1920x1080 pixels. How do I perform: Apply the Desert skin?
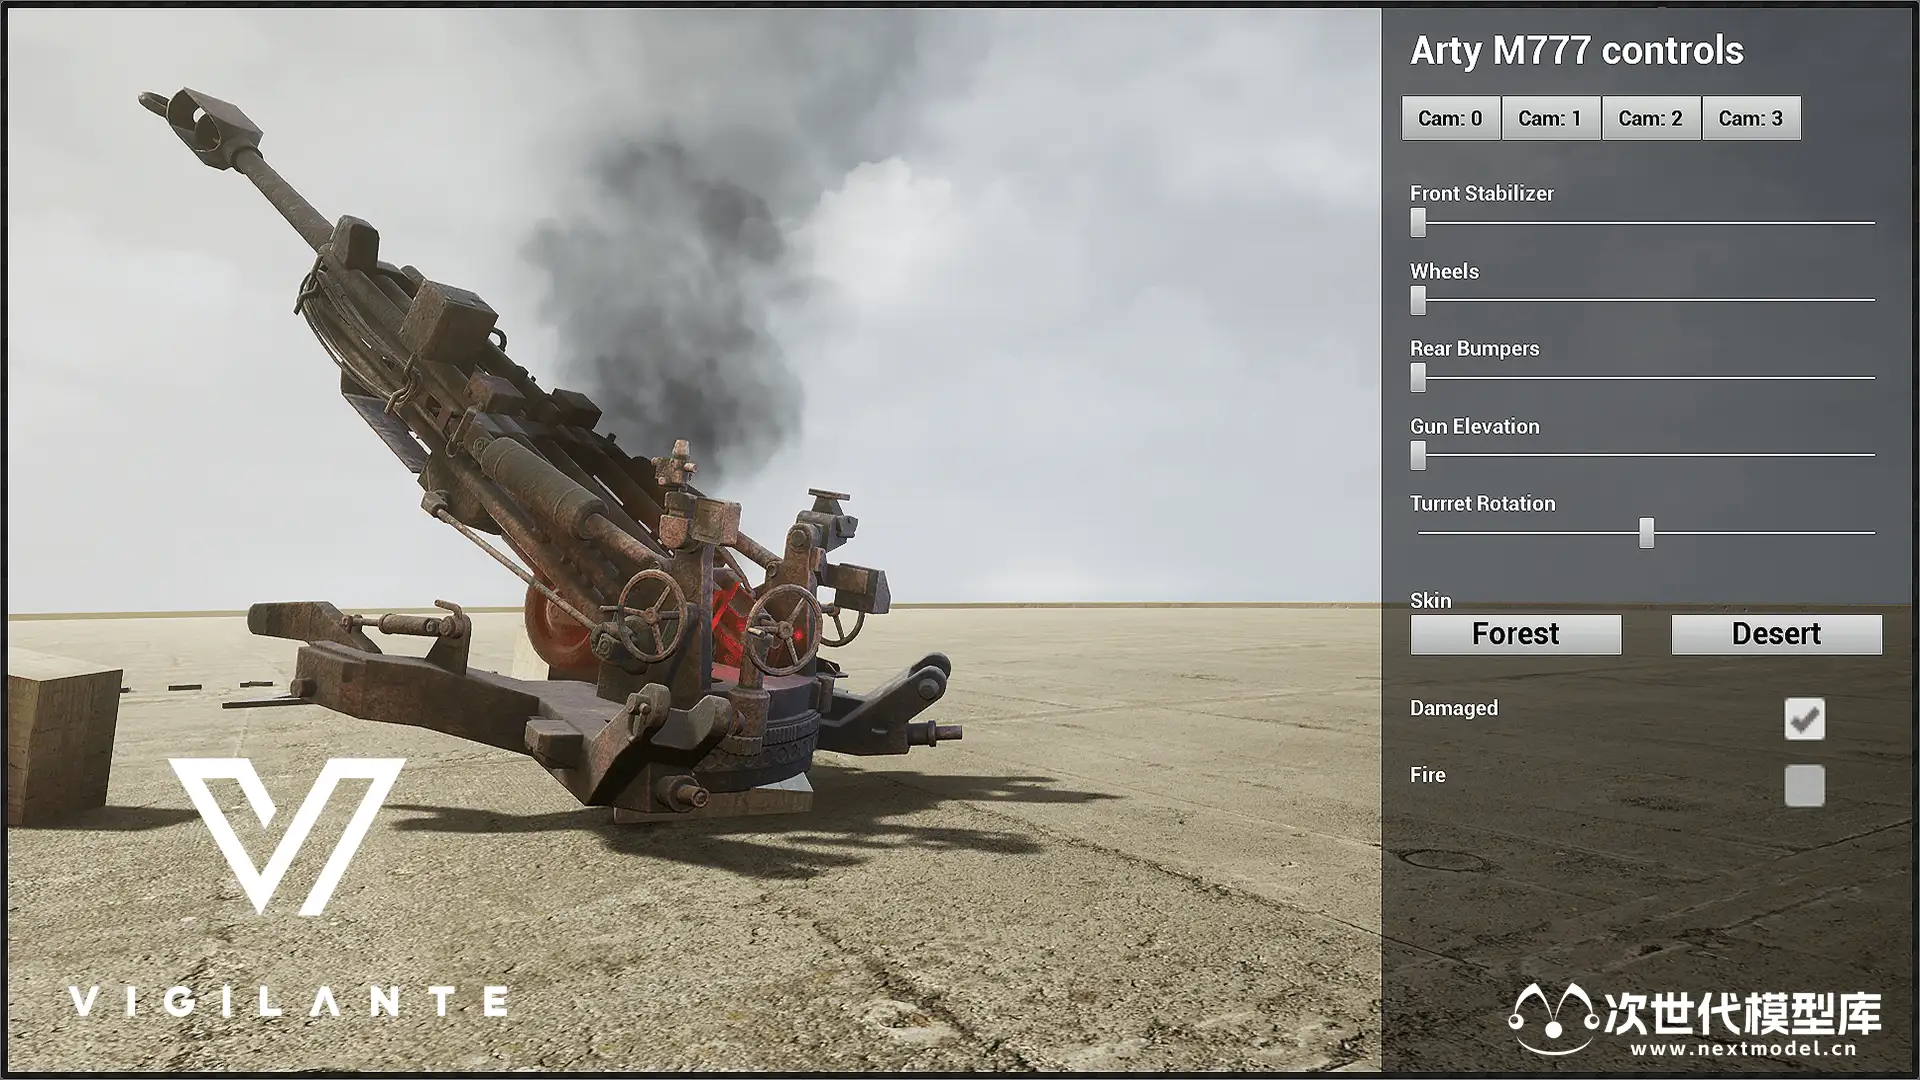point(1776,634)
